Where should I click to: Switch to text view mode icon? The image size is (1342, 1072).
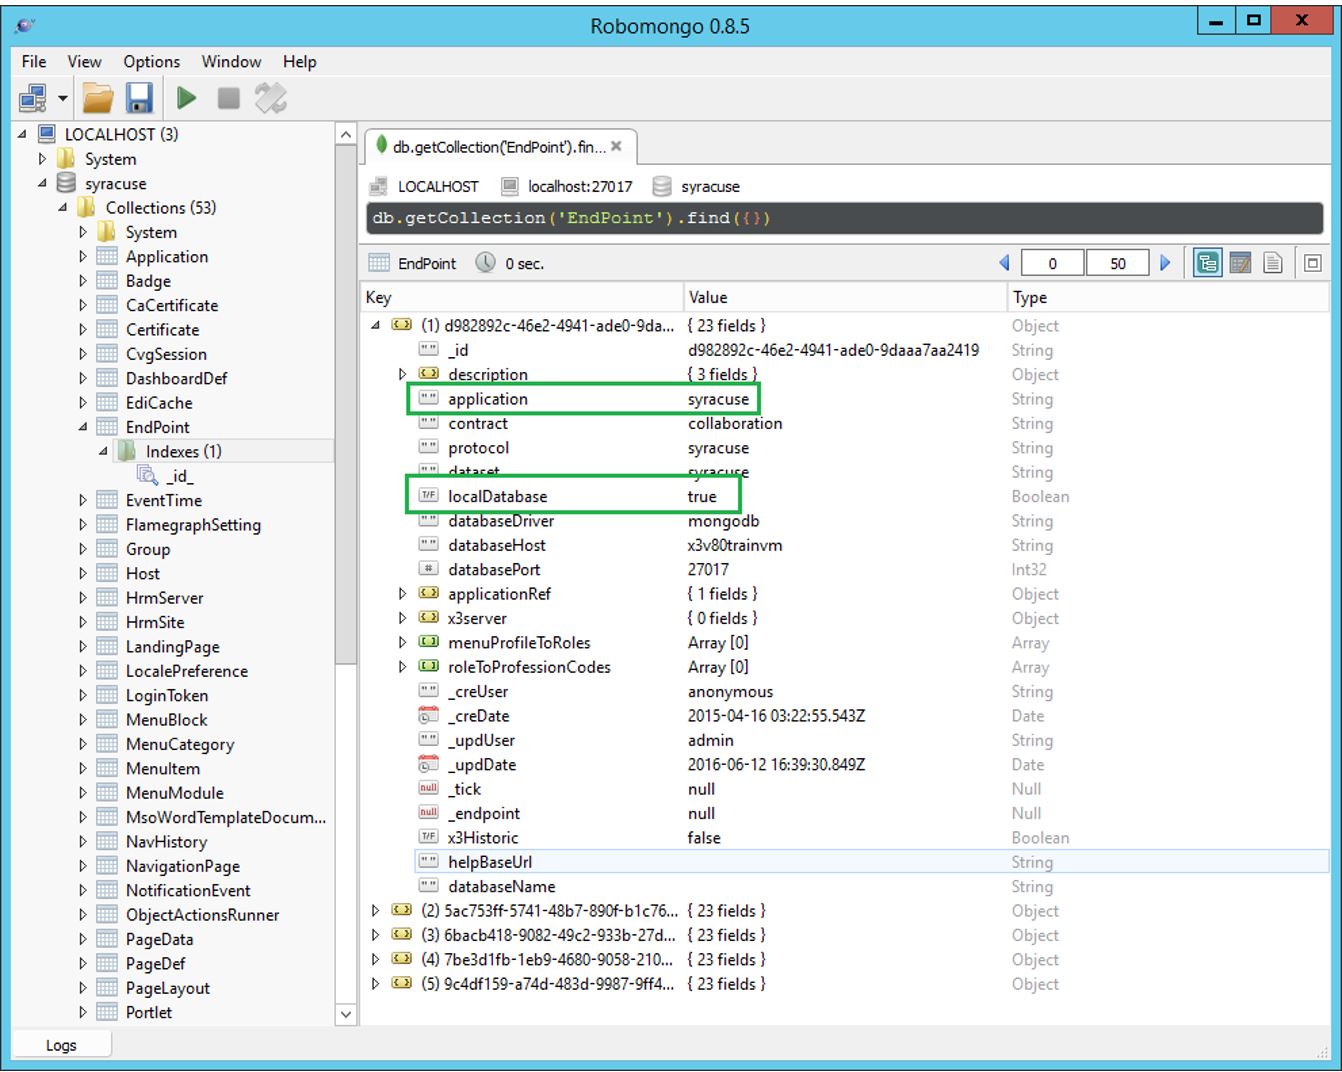click(x=1272, y=263)
